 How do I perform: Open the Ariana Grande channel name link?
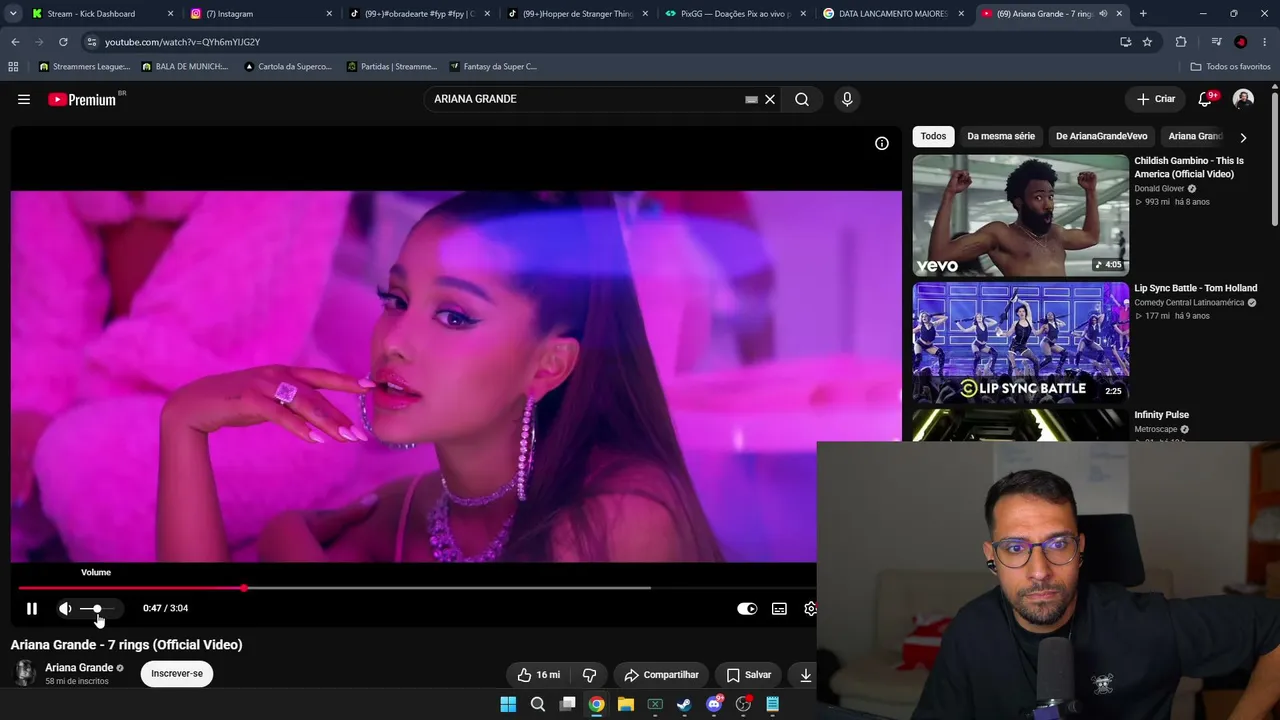(x=79, y=668)
